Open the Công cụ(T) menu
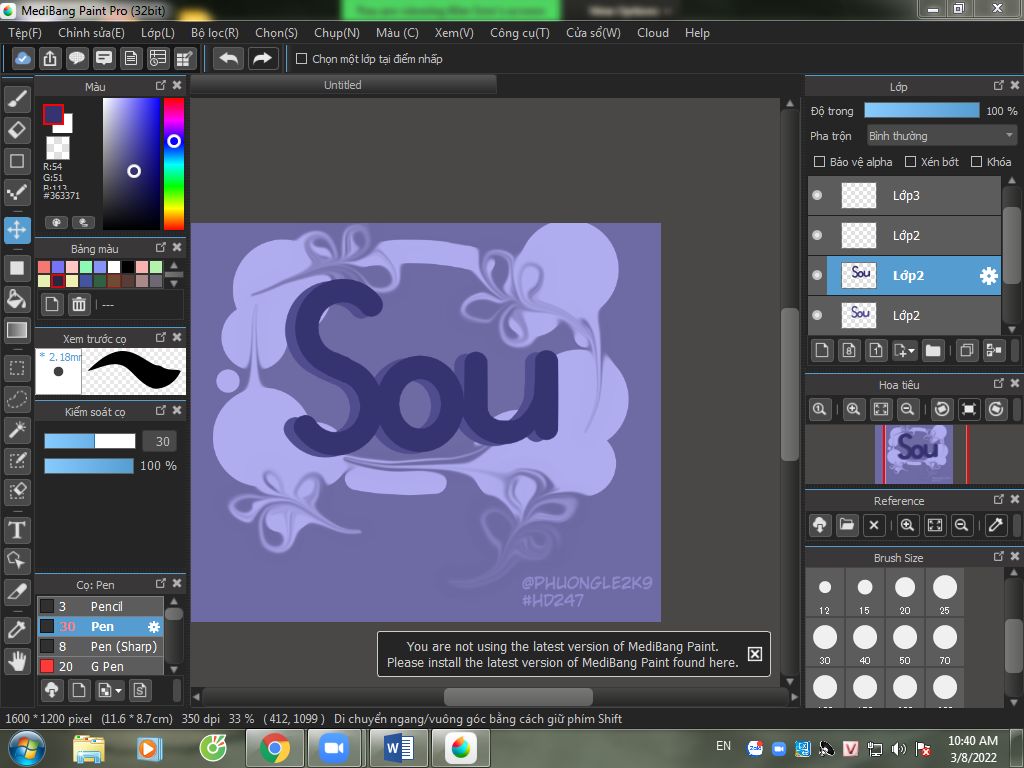 [520, 33]
